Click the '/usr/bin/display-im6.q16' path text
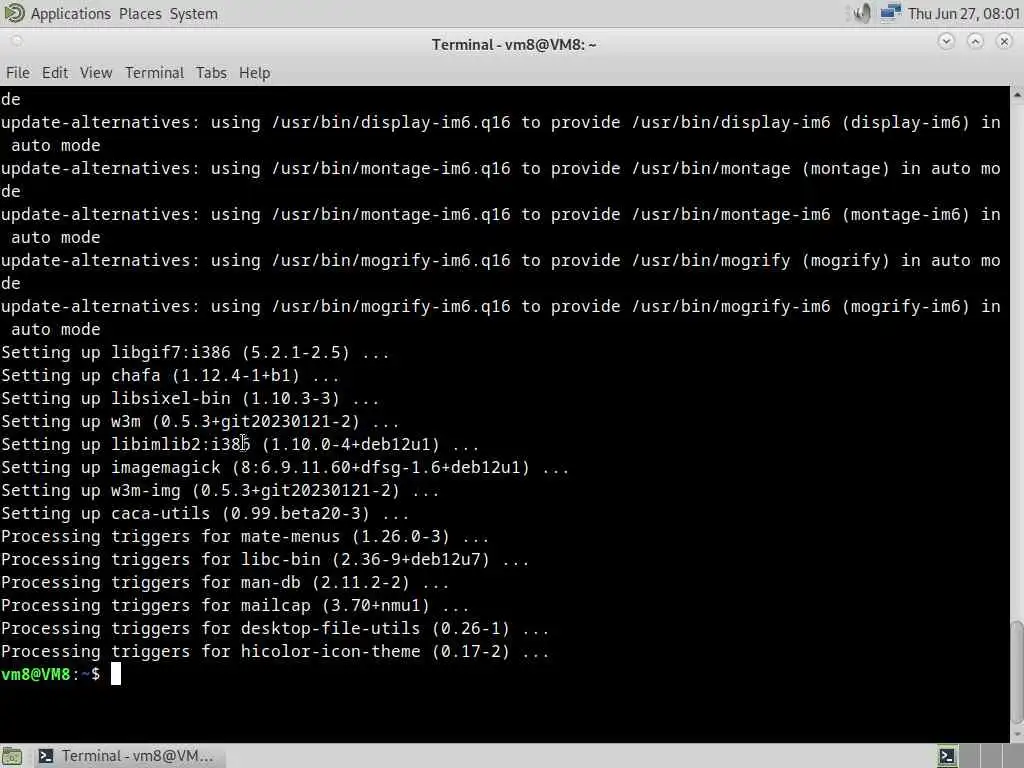Screen dimensions: 1024x768 point(391,122)
